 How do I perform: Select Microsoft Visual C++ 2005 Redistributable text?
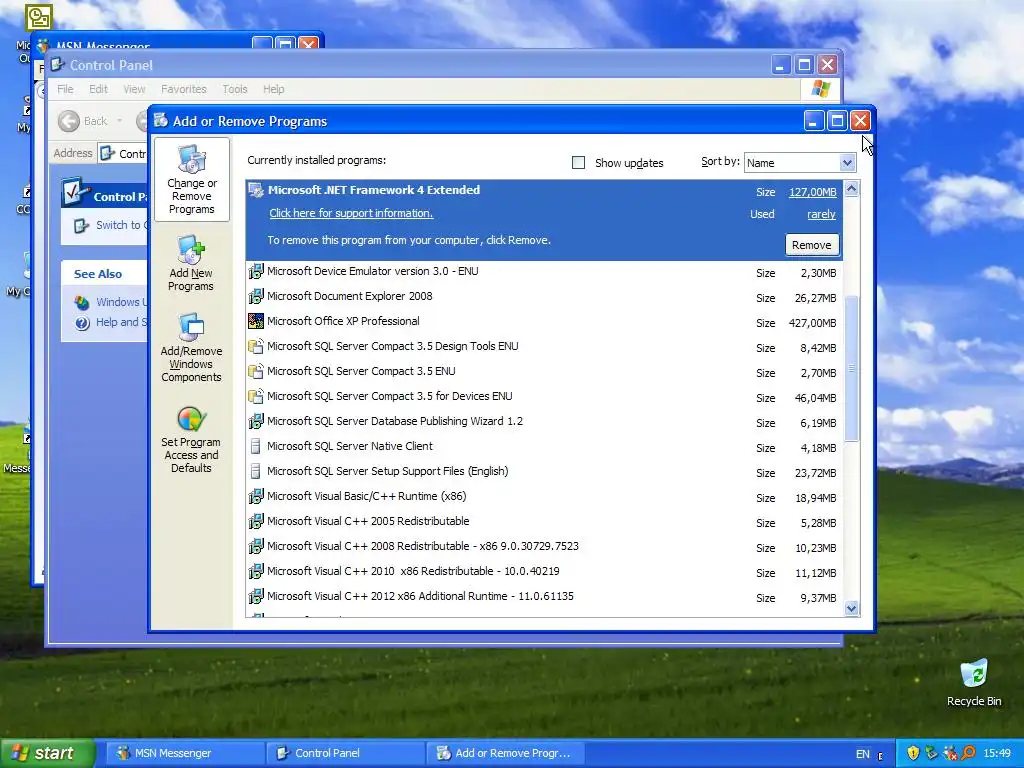[368, 521]
